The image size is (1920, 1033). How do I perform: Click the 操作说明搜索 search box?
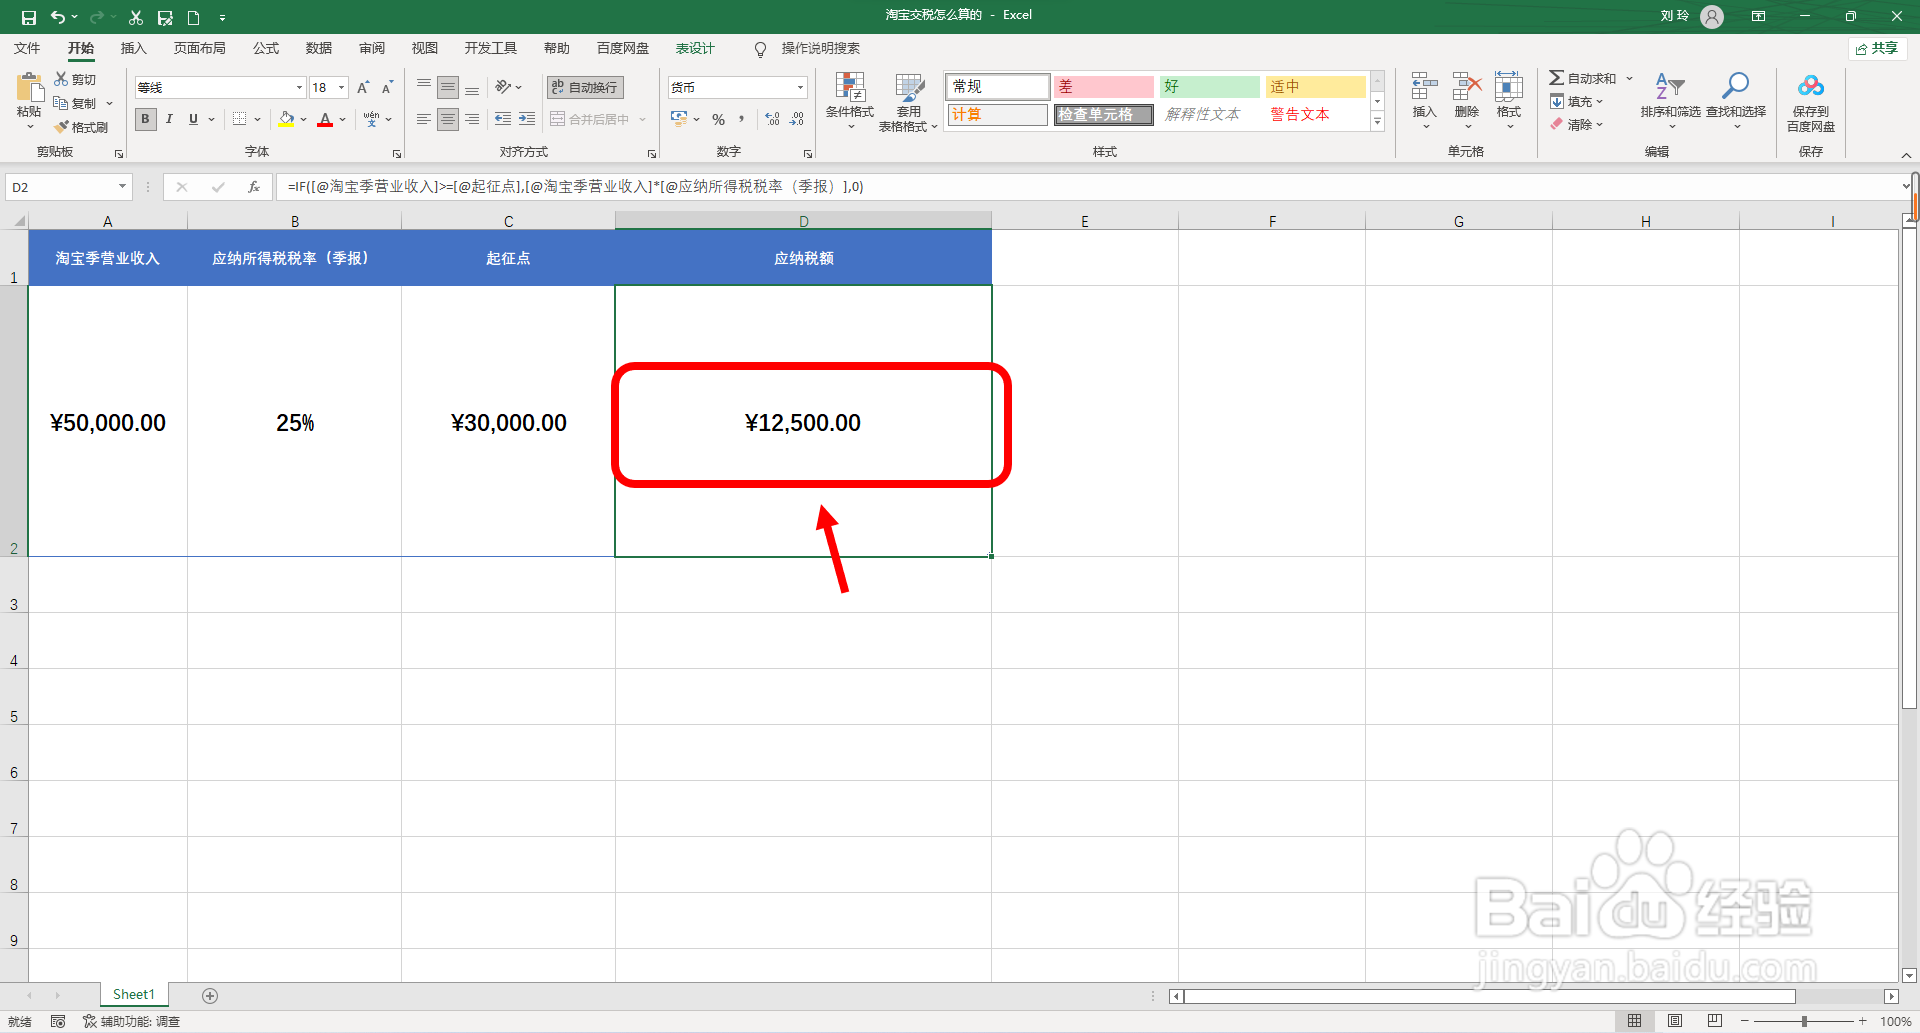point(820,48)
